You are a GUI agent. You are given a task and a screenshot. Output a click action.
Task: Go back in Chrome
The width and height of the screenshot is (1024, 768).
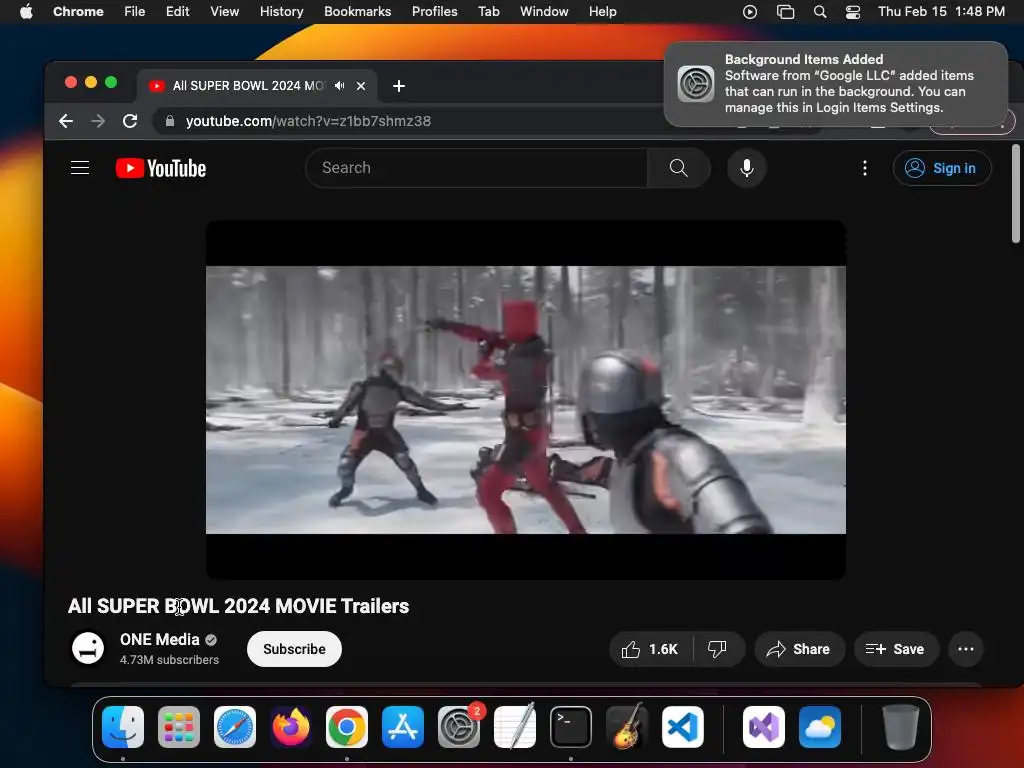pyautogui.click(x=66, y=121)
